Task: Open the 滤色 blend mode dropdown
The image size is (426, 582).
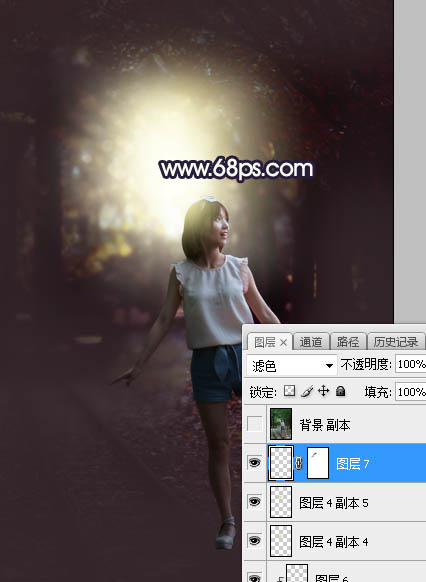Action: tap(292, 366)
